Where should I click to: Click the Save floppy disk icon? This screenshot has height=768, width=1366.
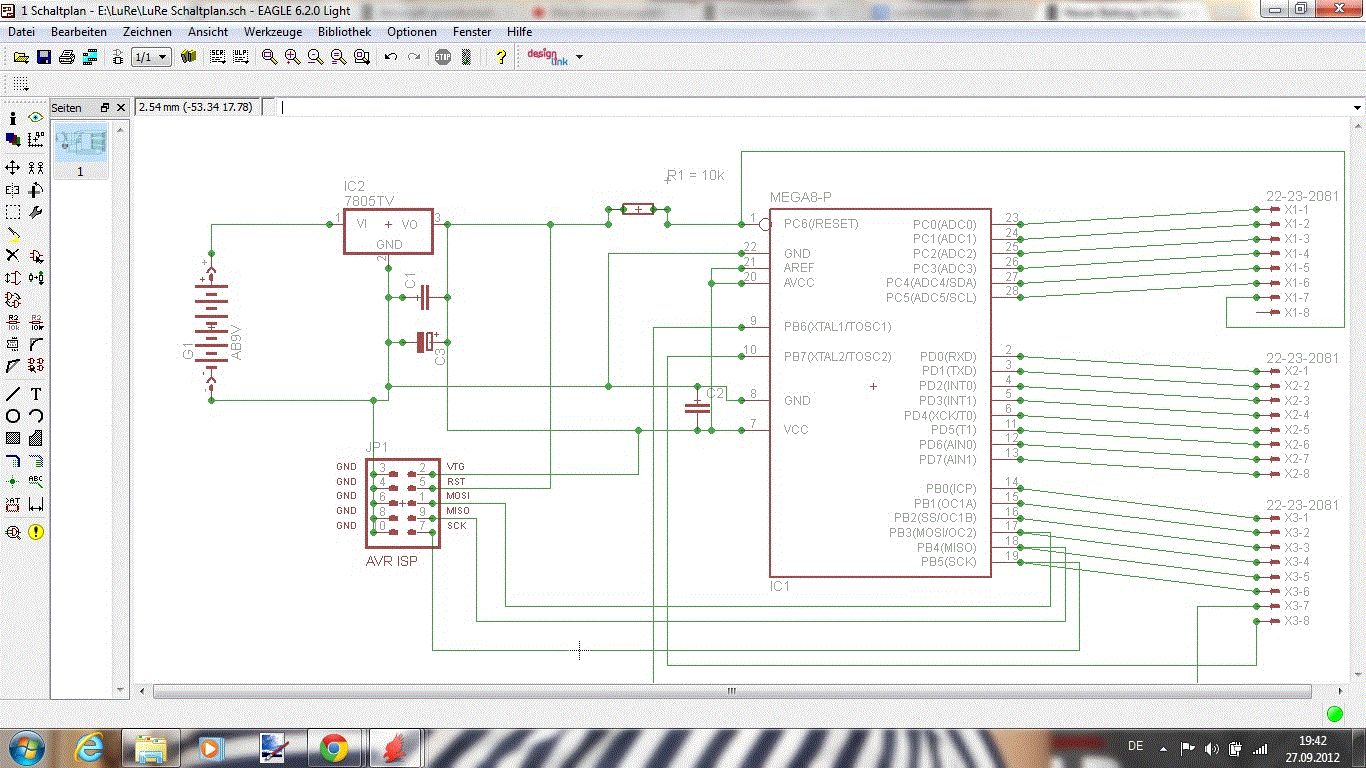tap(44, 57)
